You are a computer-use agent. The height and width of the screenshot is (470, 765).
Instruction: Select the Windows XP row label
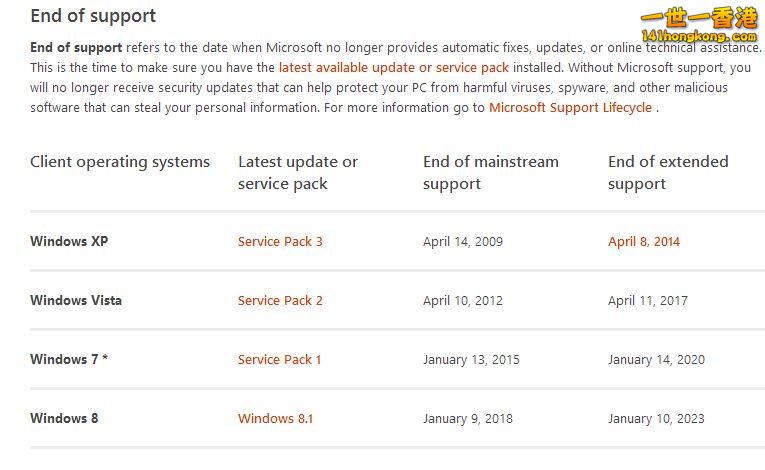pos(69,242)
